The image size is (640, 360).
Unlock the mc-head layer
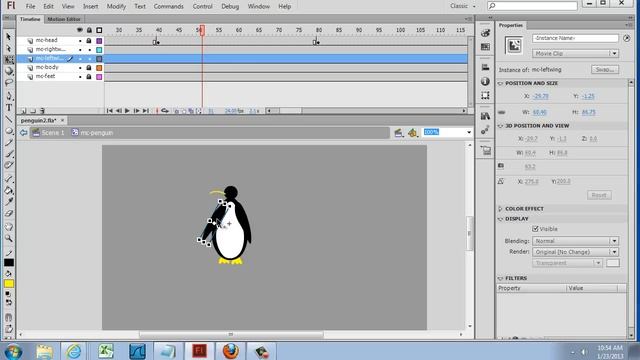tap(89, 41)
